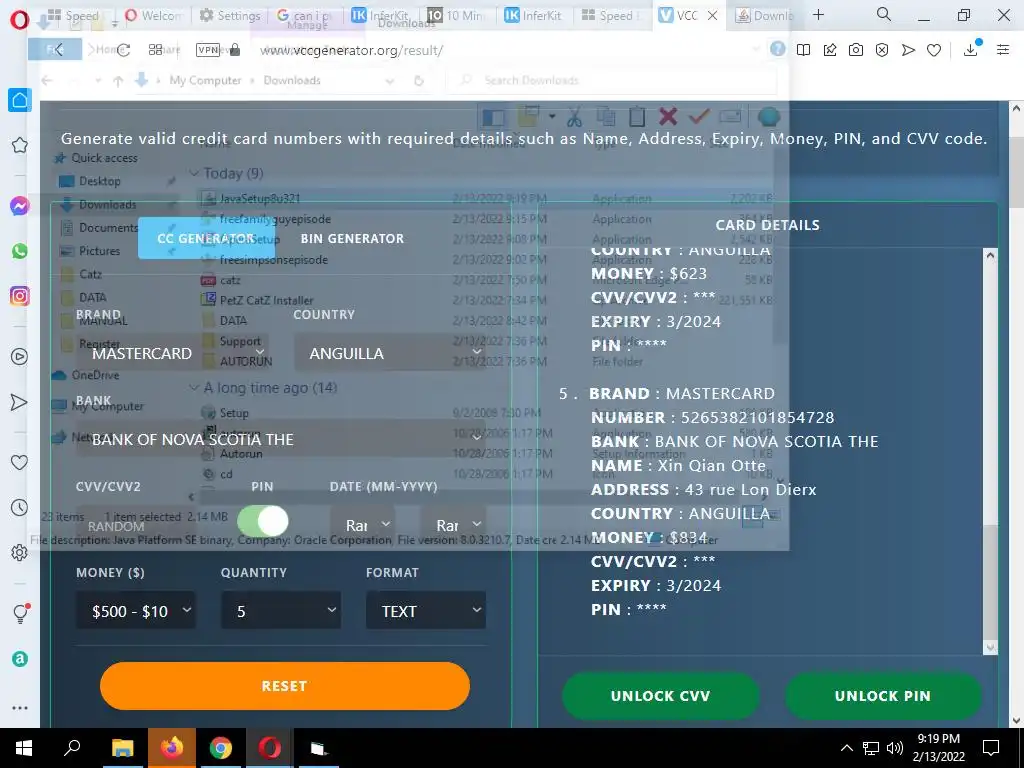Open File Explorer from the taskbar
Viewport: 1024px width, 768px height.
[x=122, y=748]
